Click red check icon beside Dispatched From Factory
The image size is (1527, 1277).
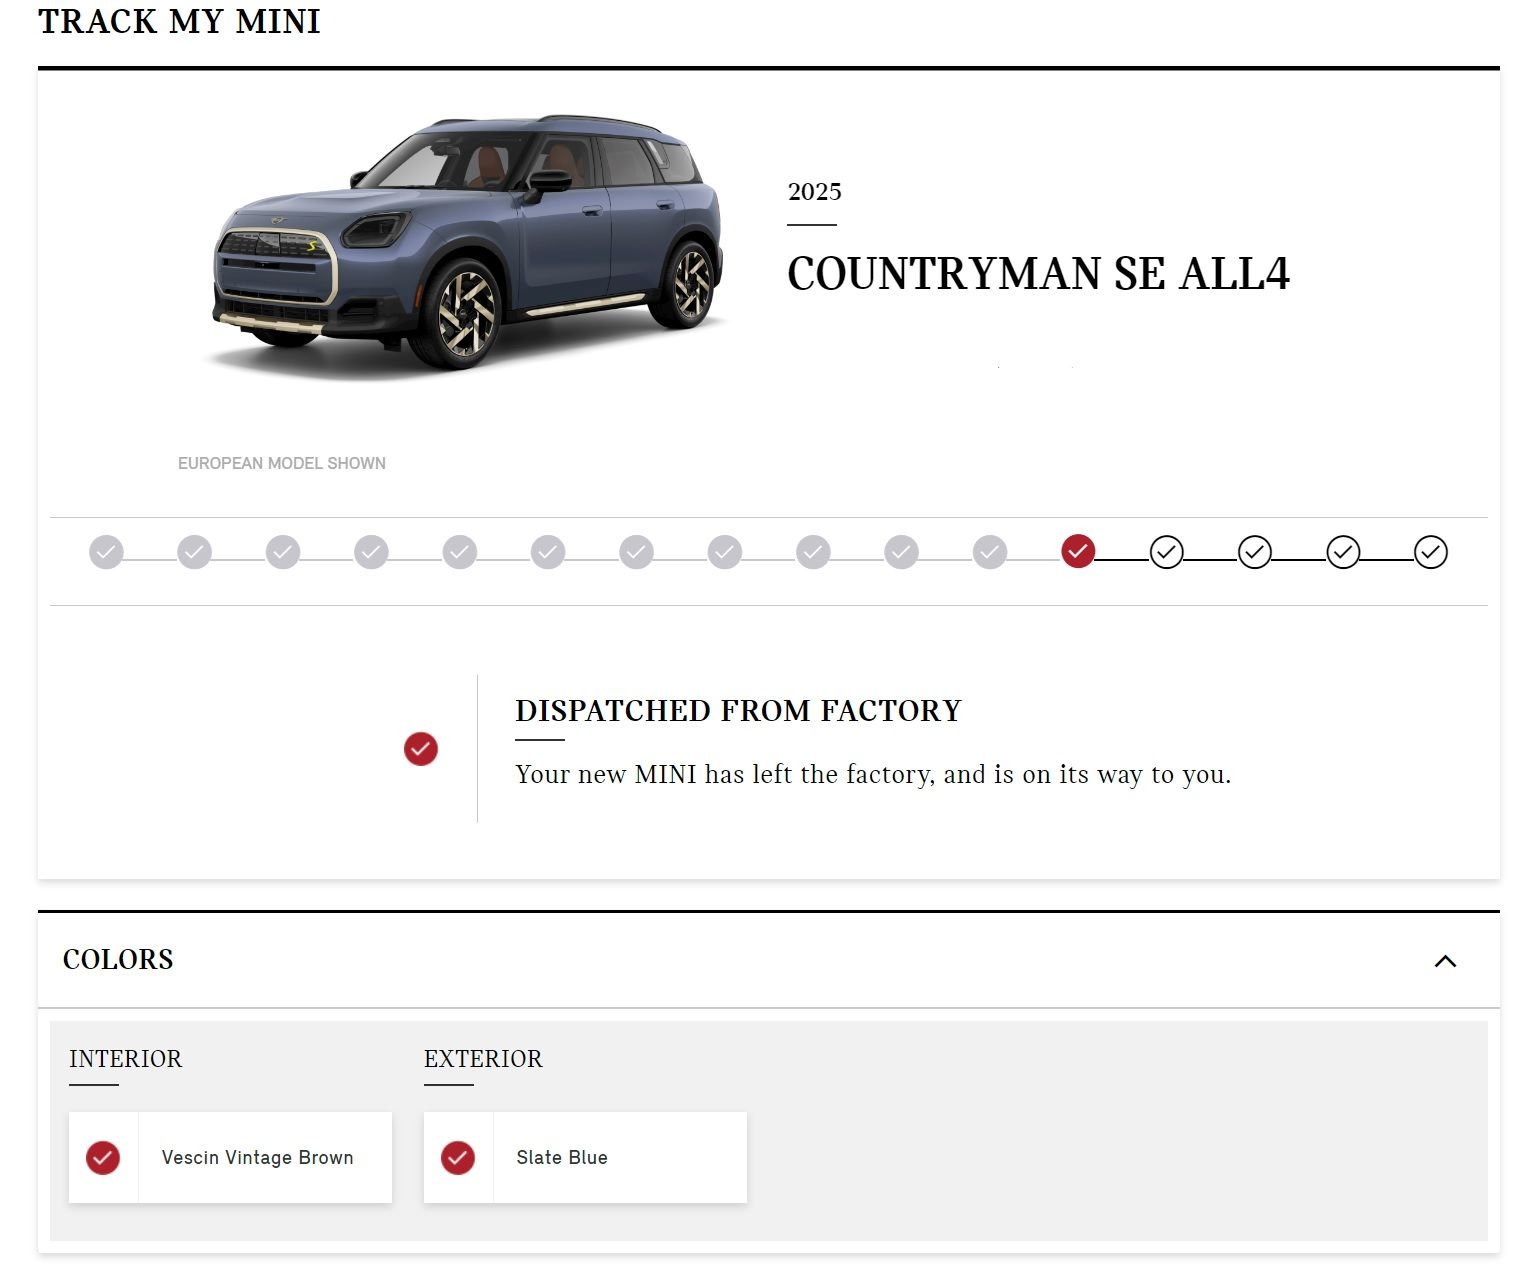pyautogui.click(x=420, y=749)
